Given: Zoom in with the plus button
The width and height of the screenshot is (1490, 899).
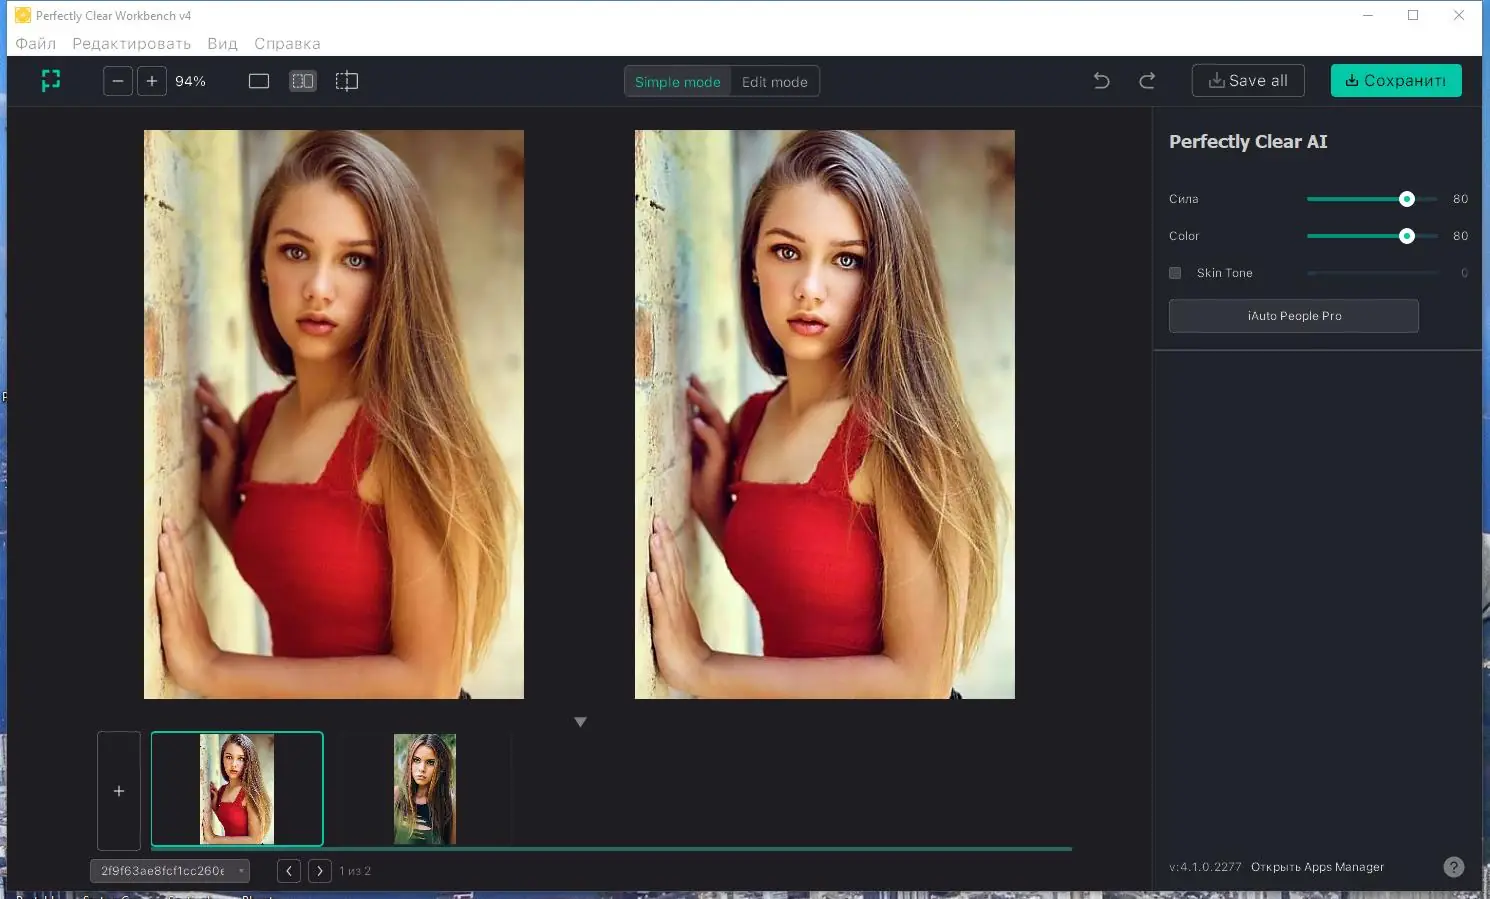Looking at the screenshot, I should [x=151, y=81].
